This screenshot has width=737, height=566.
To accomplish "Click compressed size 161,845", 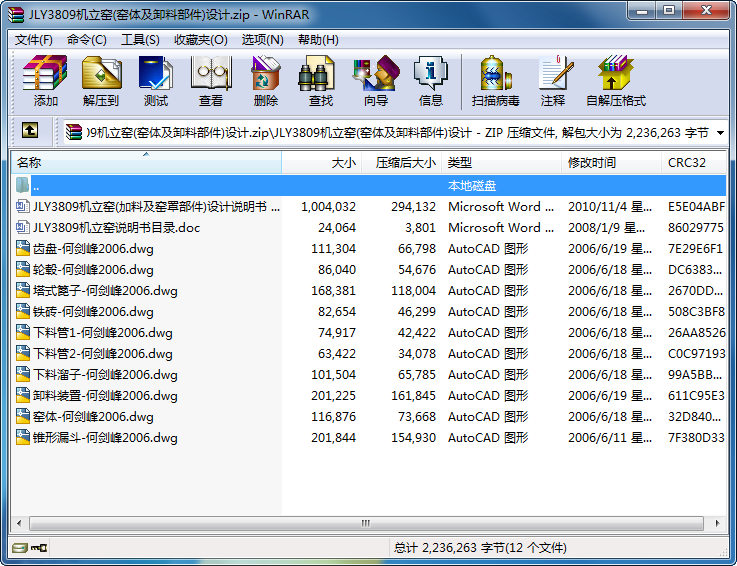I will click(414, 396).
